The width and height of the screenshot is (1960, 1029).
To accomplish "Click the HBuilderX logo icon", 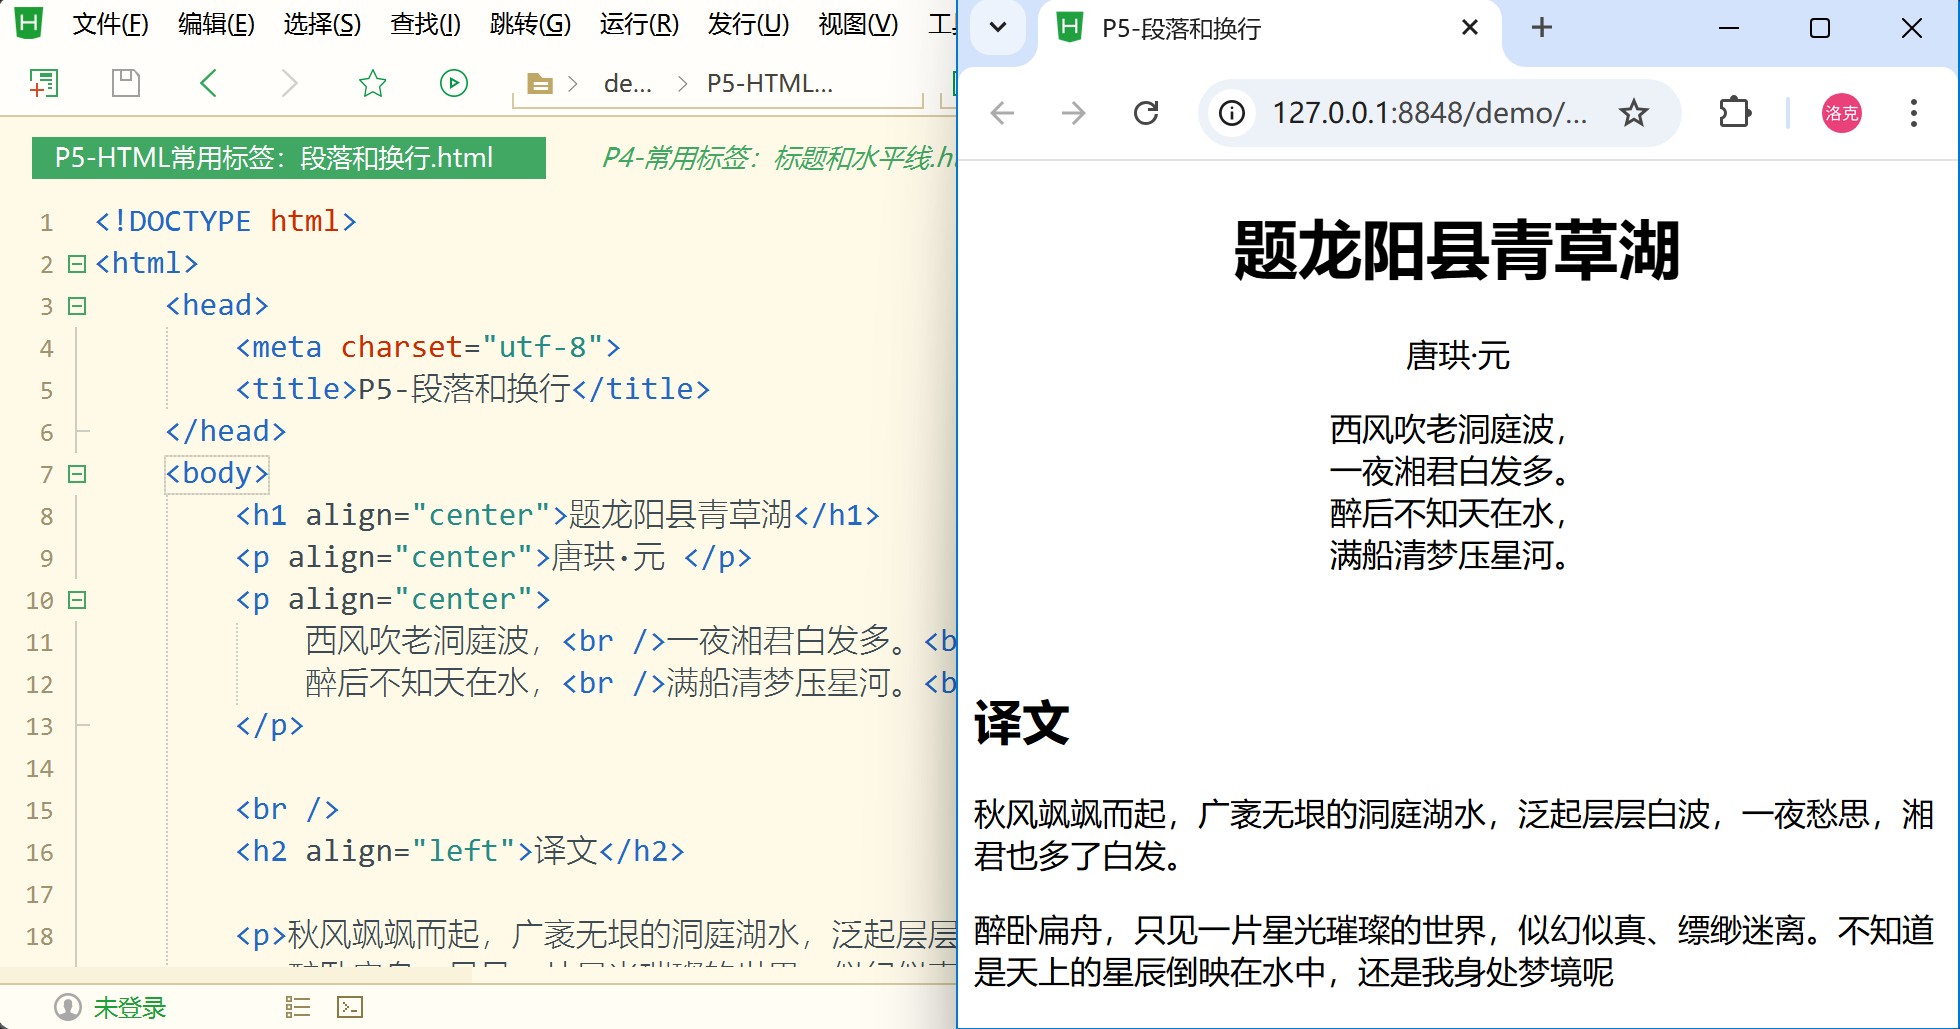I will [x=29, y=23].
